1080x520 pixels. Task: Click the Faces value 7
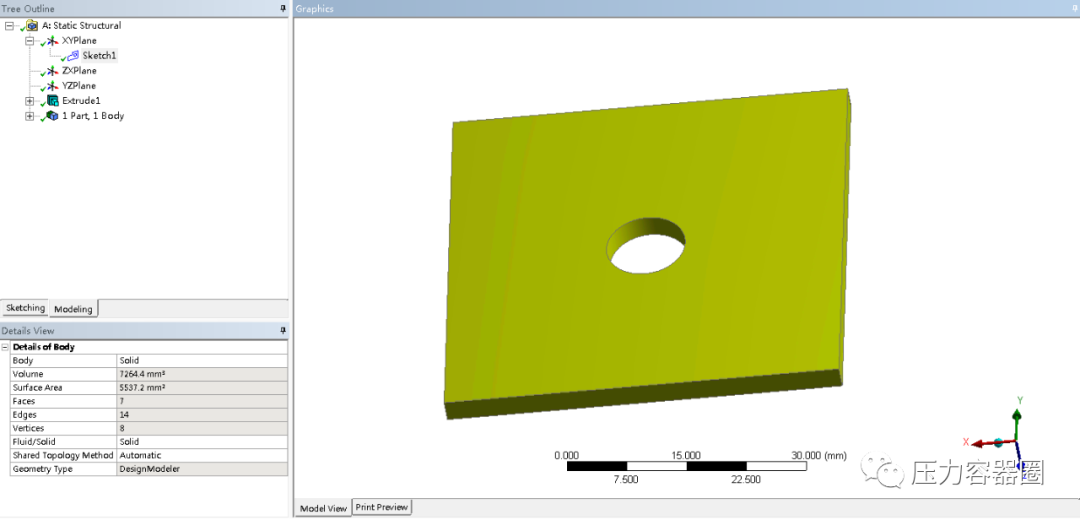202,402
